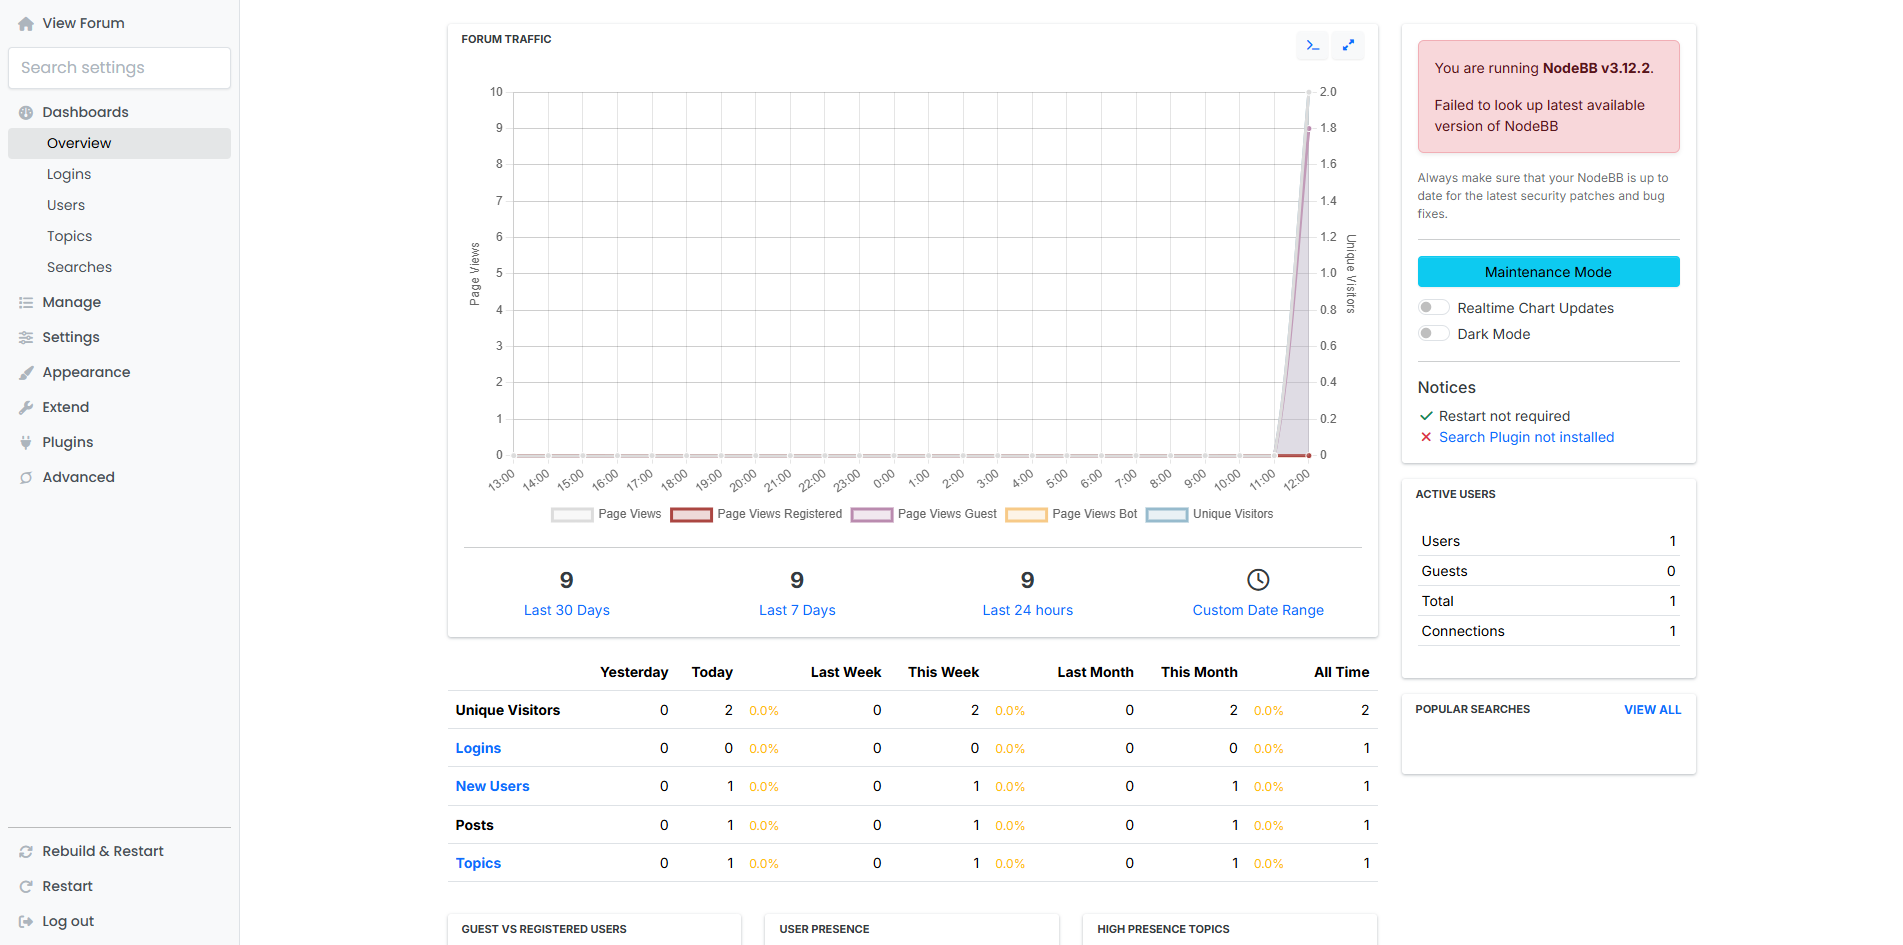Click the NodeBB v3.12.2 version alert
Screen dimensions: 1903x945
1548,97
